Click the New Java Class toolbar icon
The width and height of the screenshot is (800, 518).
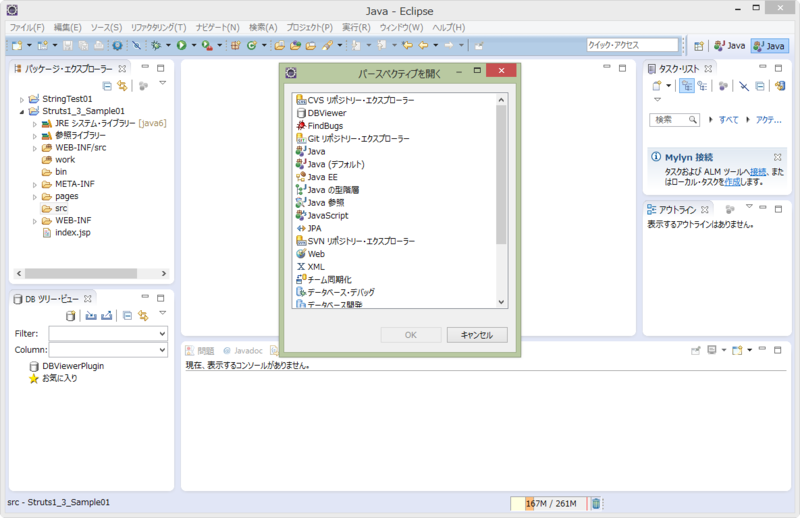click(x=252, y=45)
